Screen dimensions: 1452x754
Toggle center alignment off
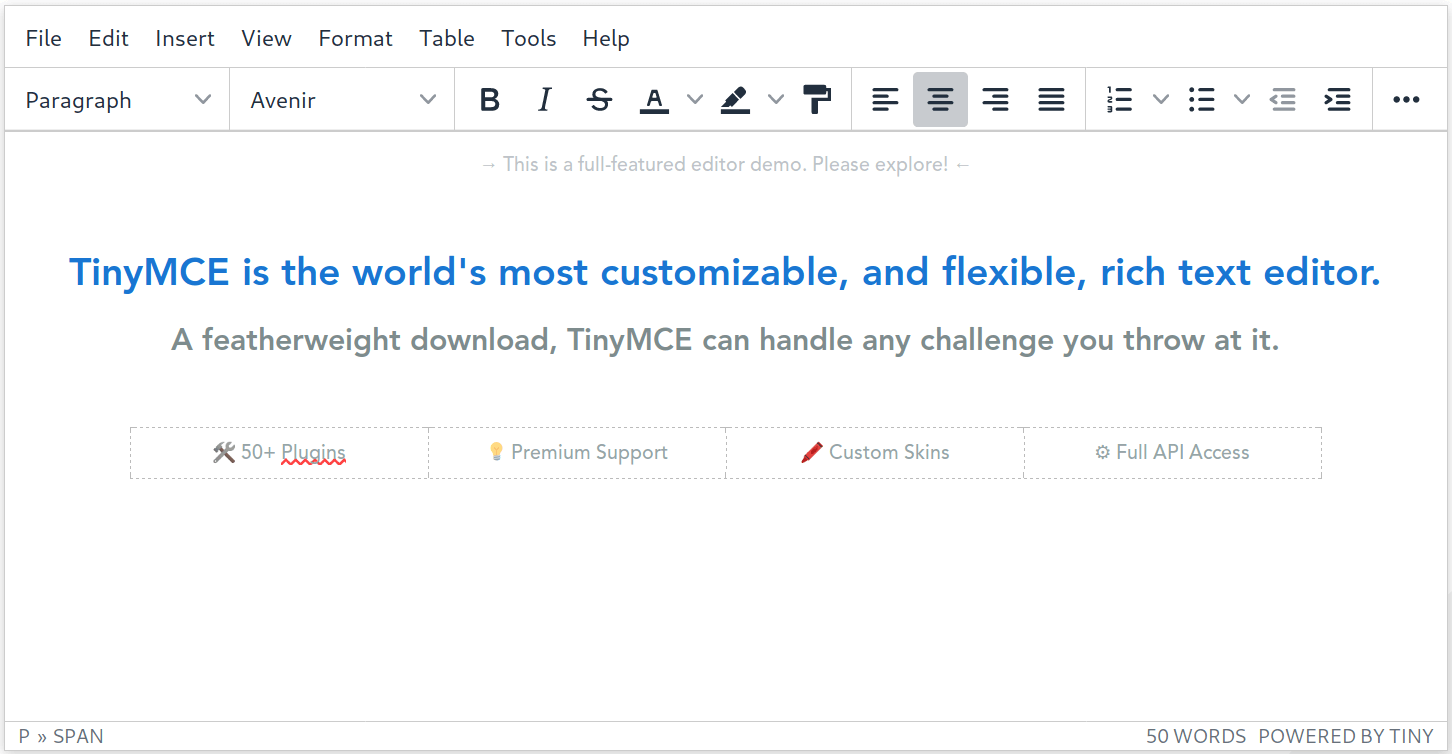(940, 99)
